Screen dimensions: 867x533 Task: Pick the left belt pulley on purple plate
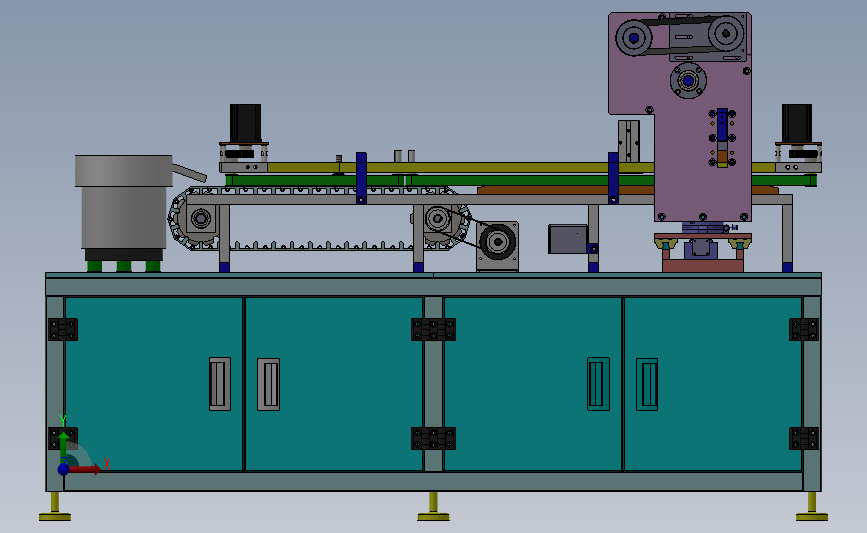pos(634,38)
